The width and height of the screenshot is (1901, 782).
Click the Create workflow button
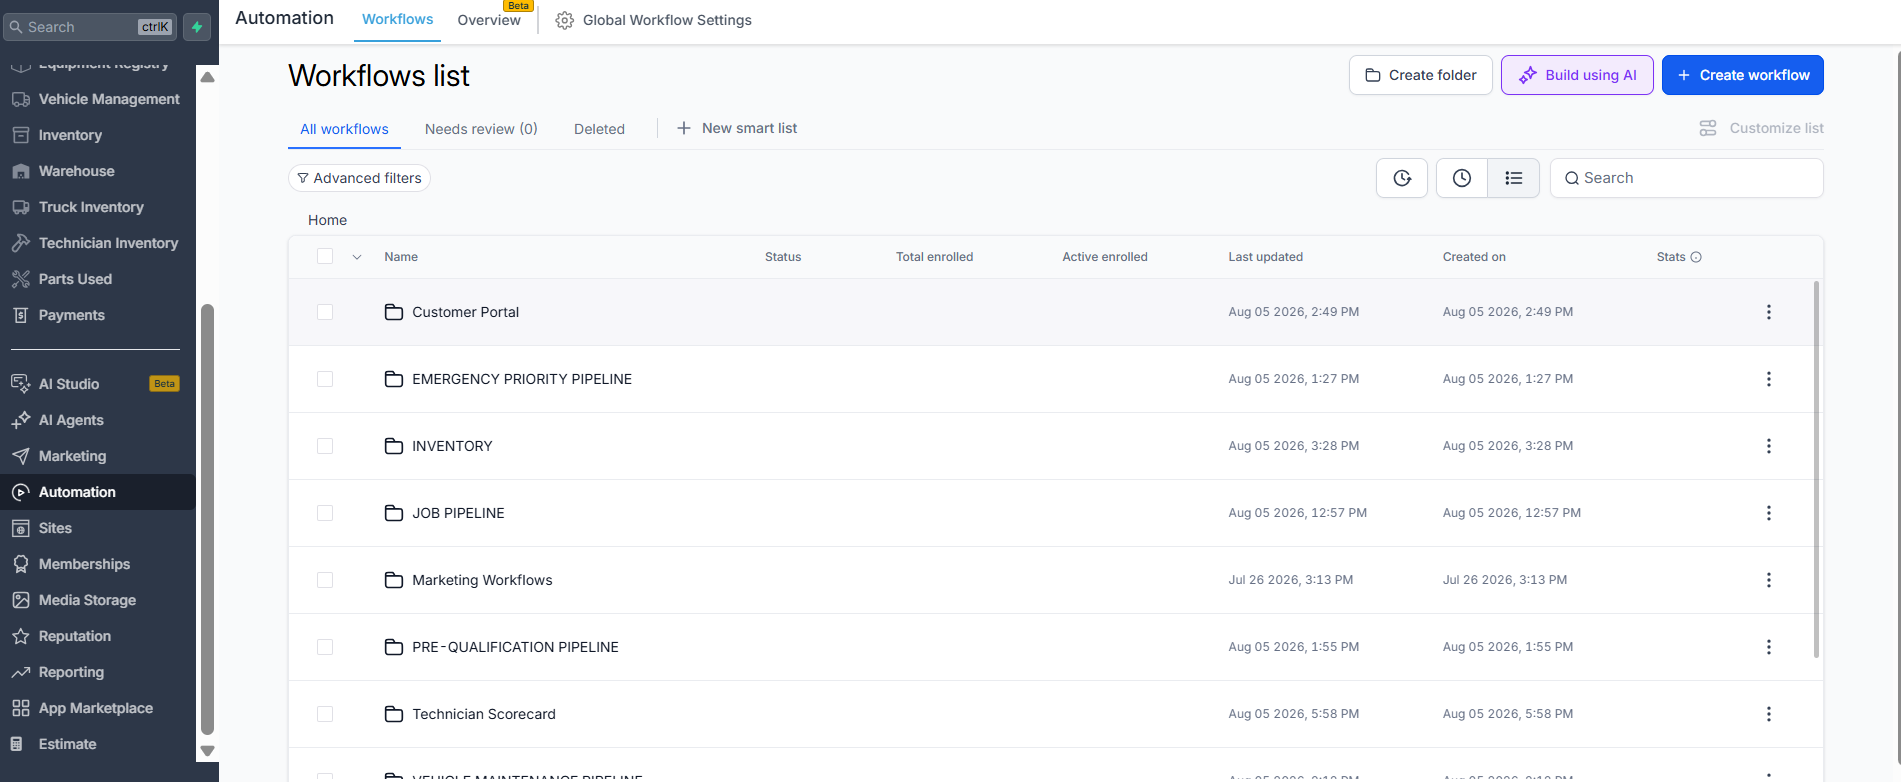pyautogui.click(x=1742, y=75)
